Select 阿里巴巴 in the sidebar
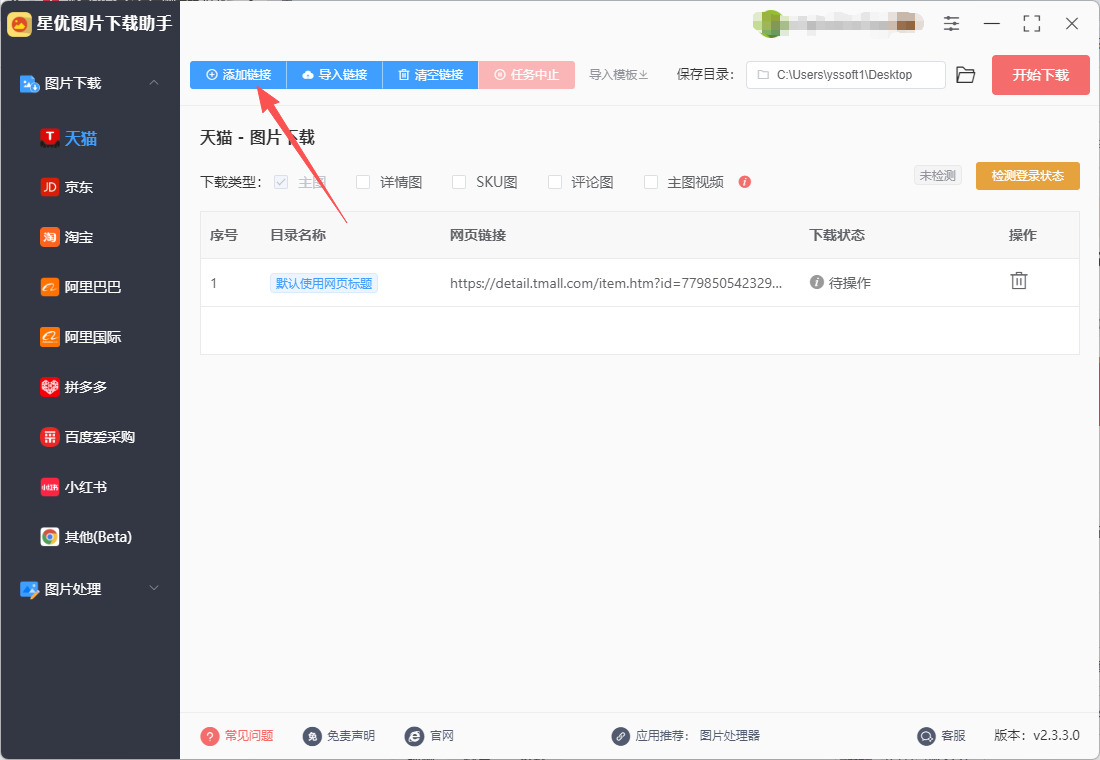The width and height of the screenshot is (1100, 760). point(81,287)
